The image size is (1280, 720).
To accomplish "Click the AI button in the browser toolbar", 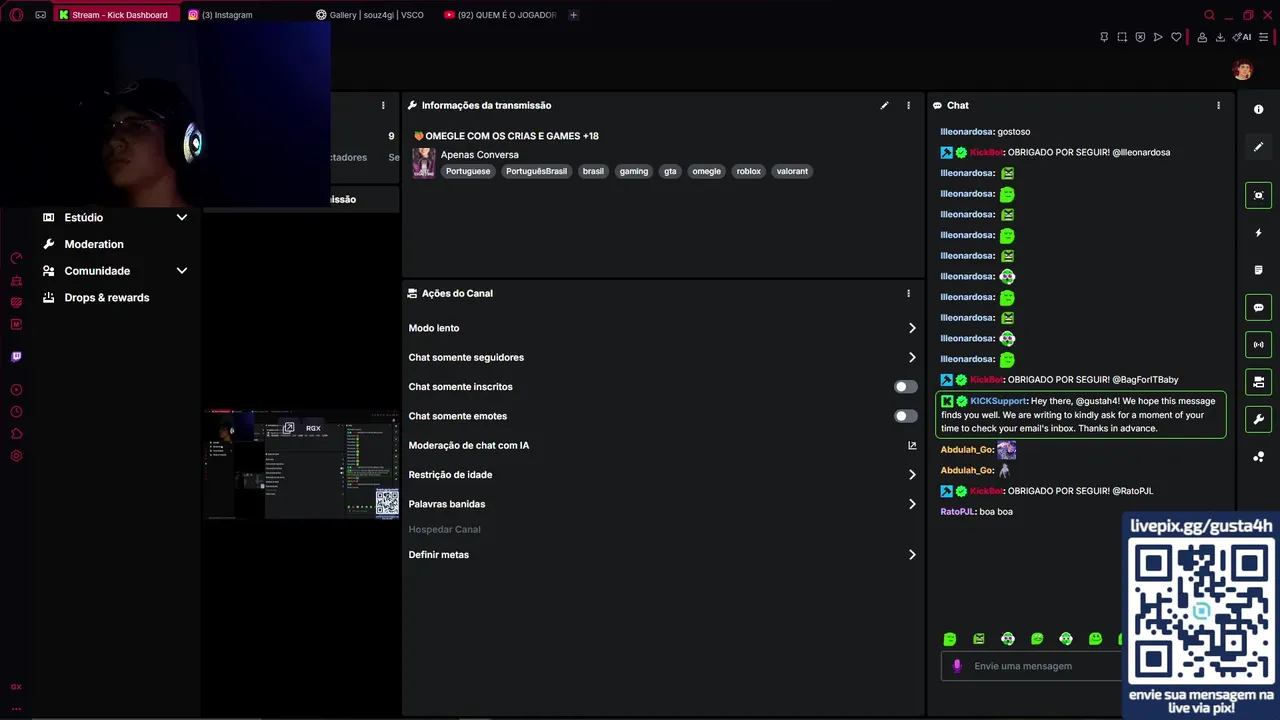I will (x=1243, y=37).
